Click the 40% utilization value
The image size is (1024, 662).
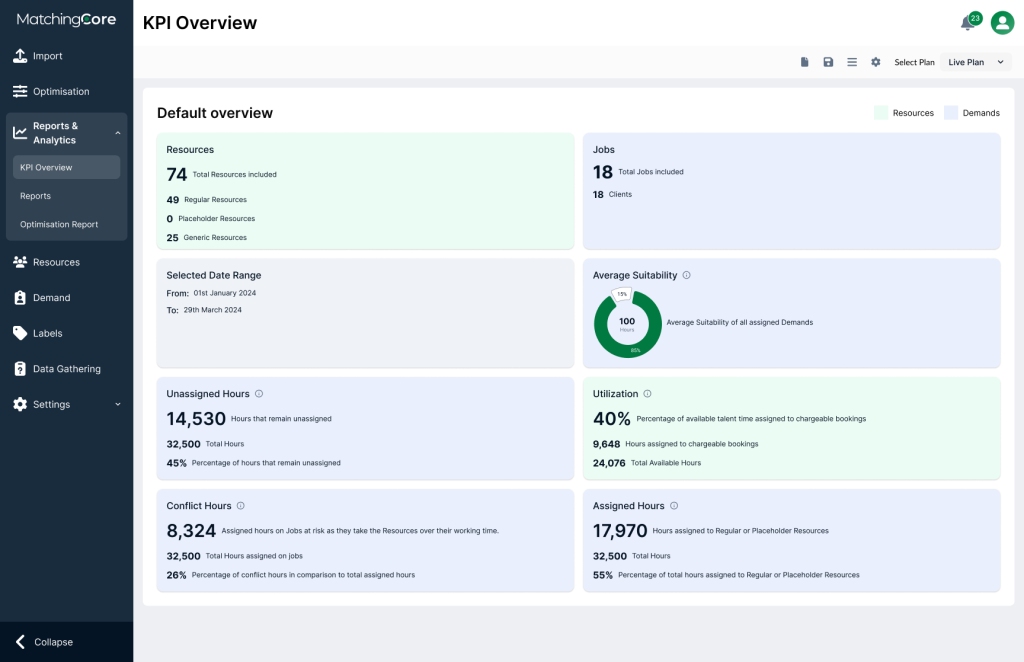pos(611,418)
